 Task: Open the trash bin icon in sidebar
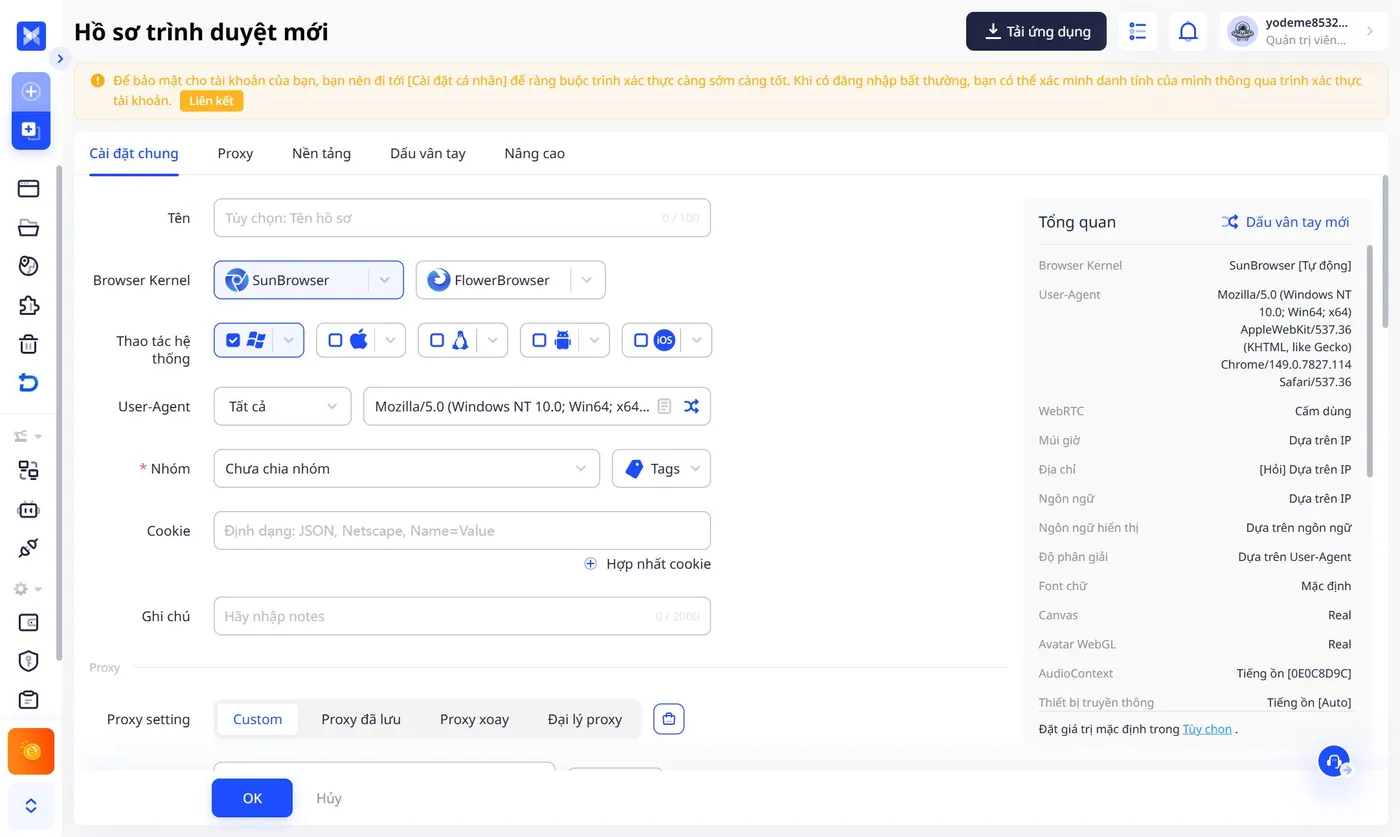29,344
